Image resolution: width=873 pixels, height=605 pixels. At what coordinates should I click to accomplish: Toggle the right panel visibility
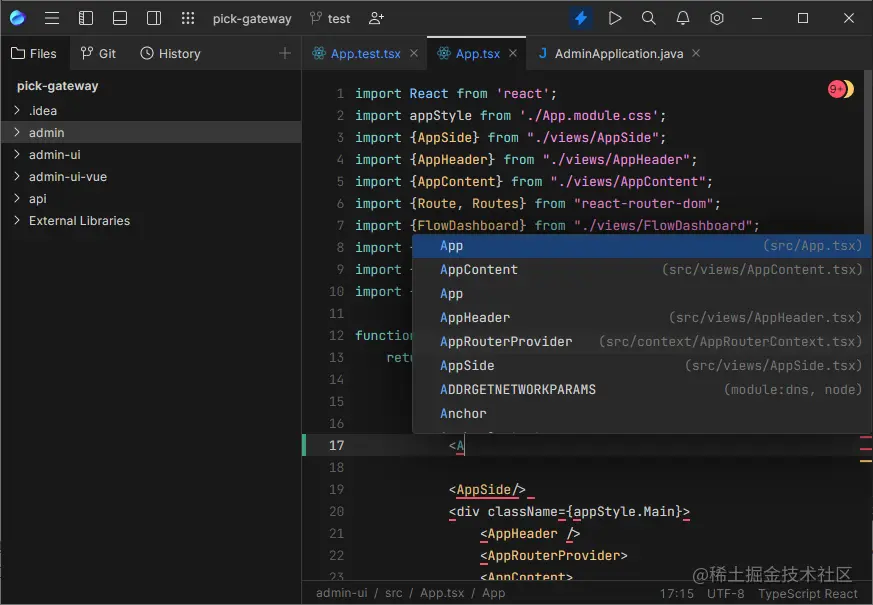pyautogui.click(x=154, y=18)
